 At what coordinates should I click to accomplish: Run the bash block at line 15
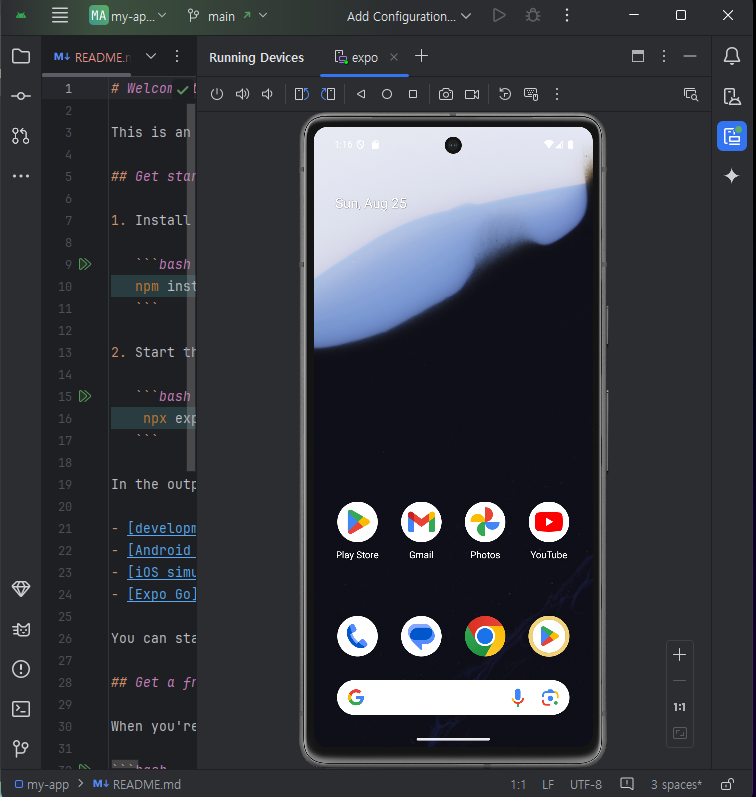(x=85, y=396)
